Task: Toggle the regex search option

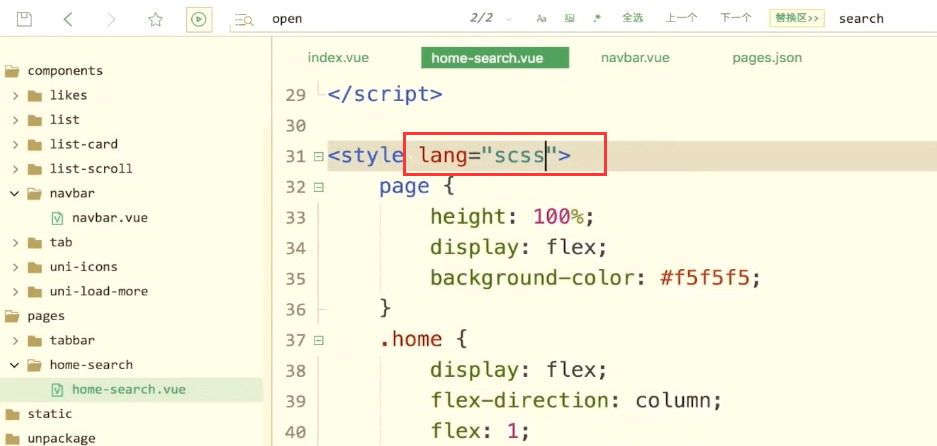Action: (596, 19)
